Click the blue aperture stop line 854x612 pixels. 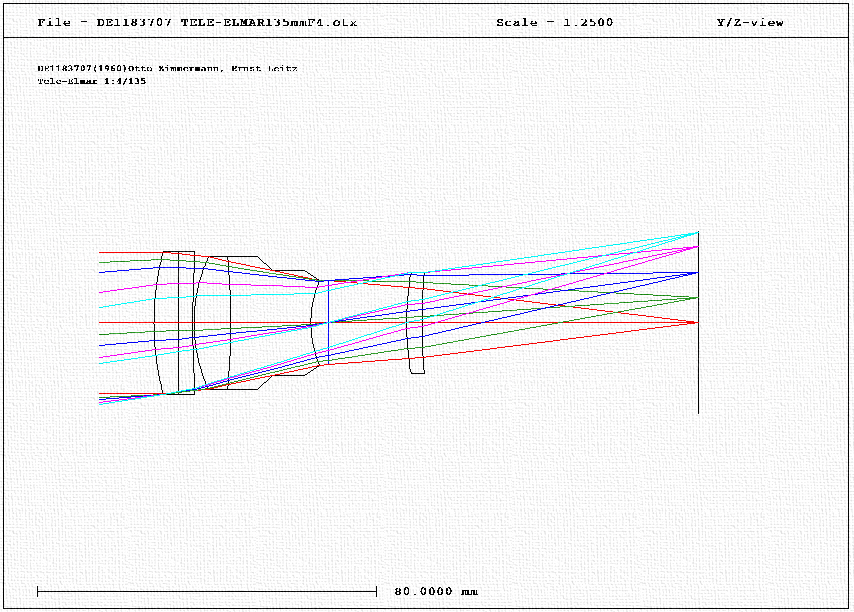pyautogui.click(x=328, y=322)
